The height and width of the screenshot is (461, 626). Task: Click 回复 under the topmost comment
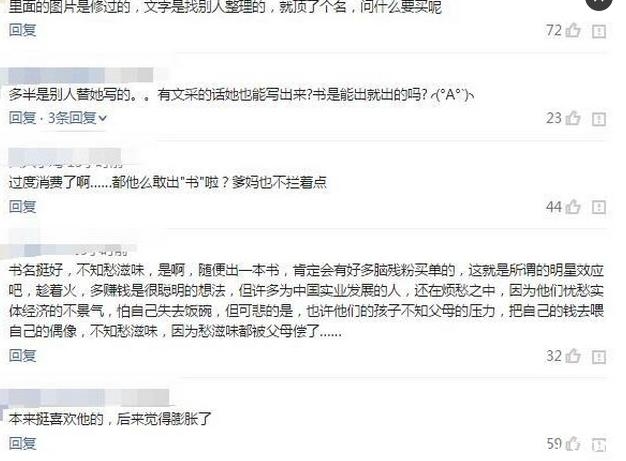pos(23,30)
